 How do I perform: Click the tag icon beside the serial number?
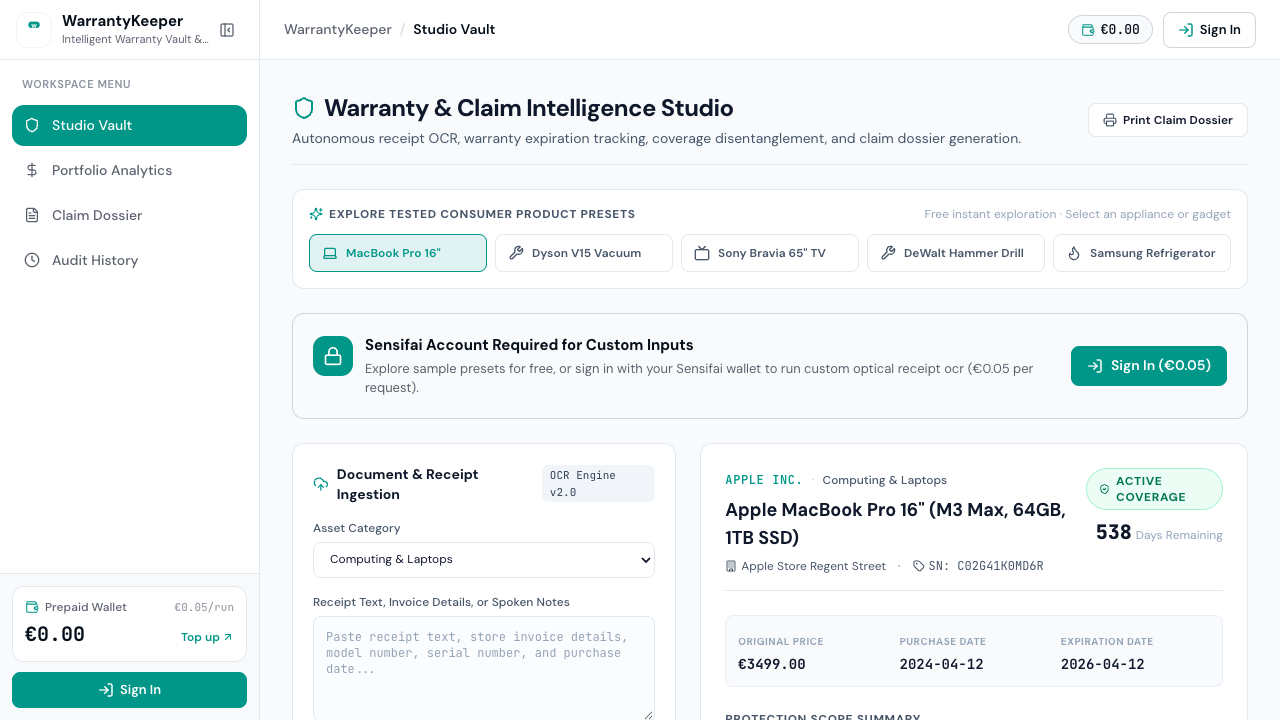tap(919, 566)
